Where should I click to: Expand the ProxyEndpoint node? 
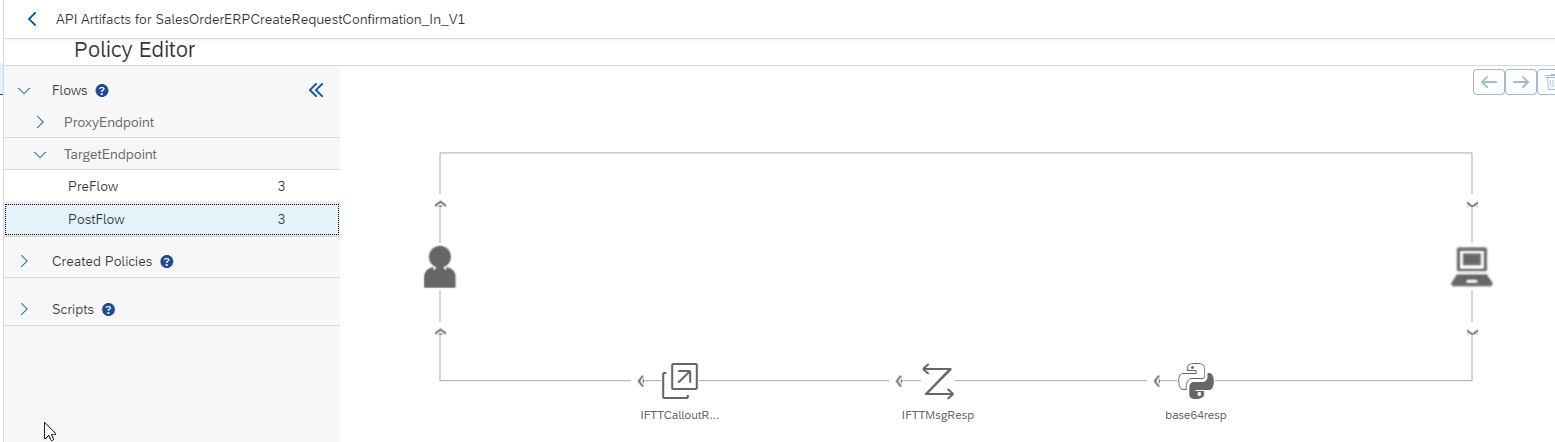click(40, 122)
